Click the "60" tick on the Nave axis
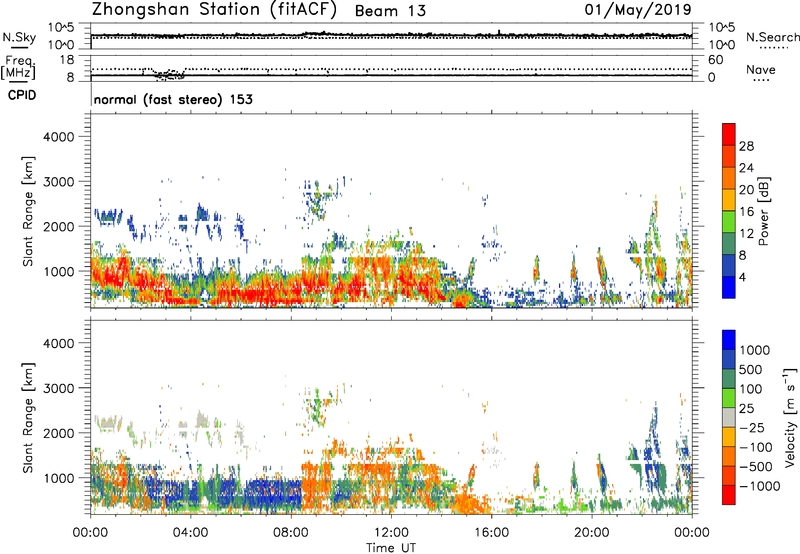 715,60
